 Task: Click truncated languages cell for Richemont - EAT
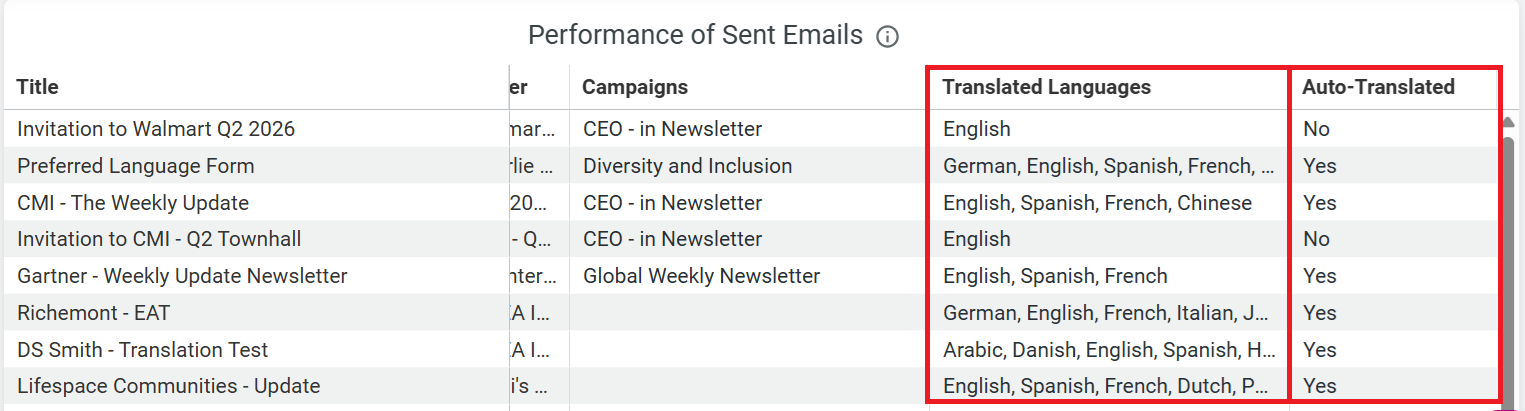[x=1108, y=313]
